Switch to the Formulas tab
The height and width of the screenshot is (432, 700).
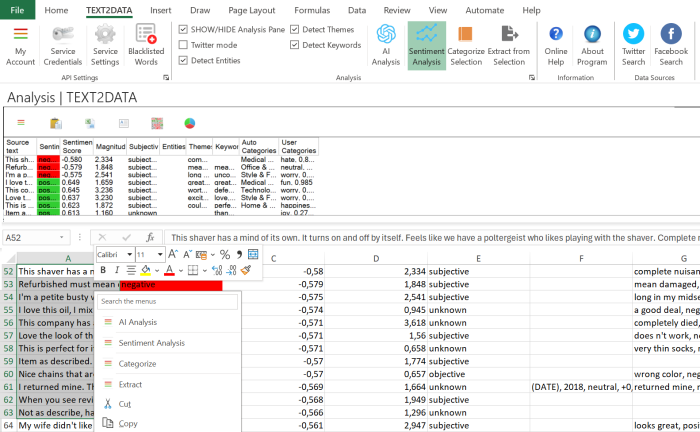pos(312,10)
